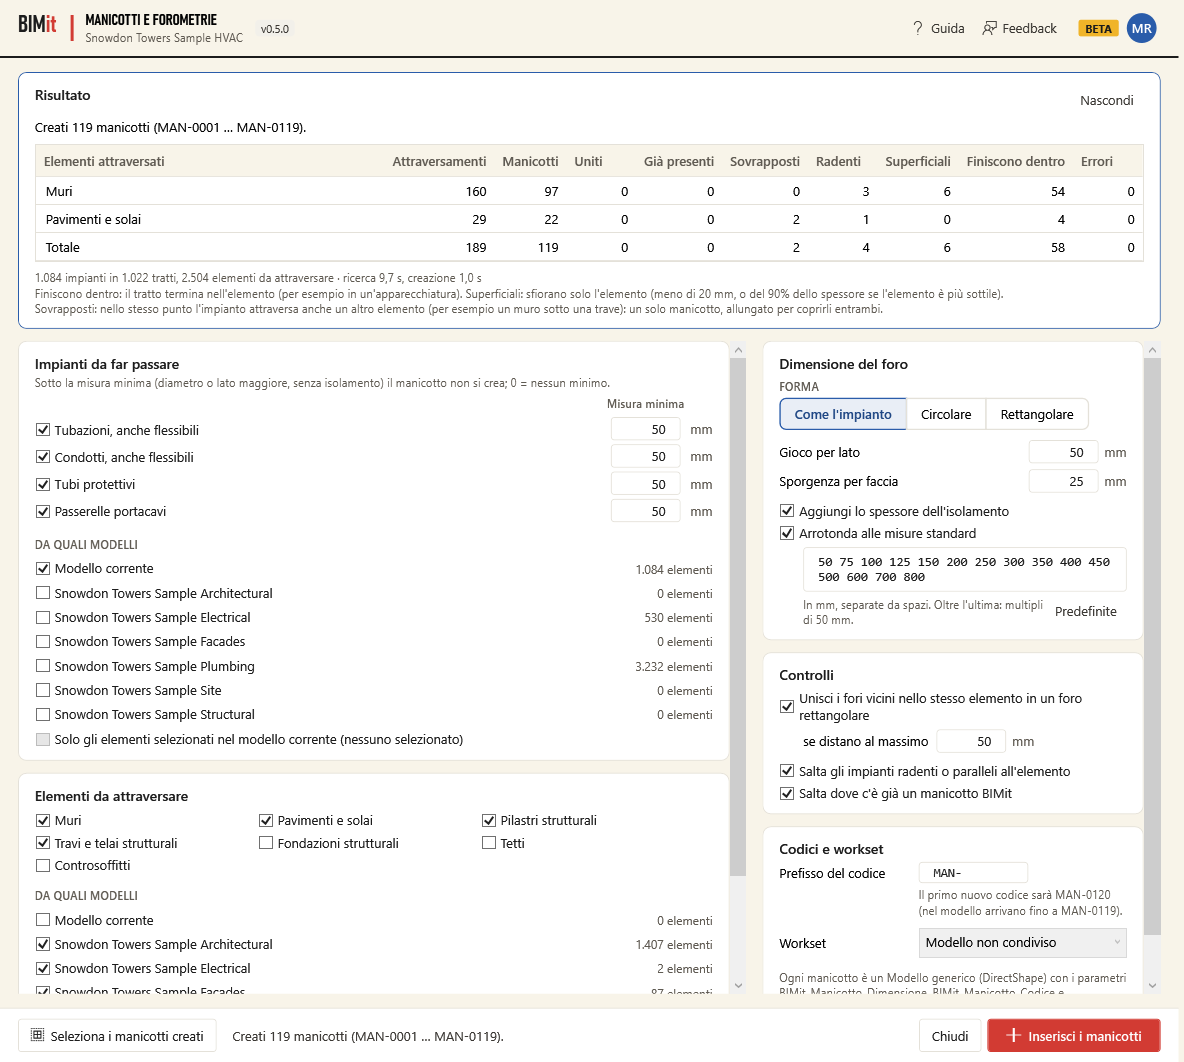1184x1062 pixels.
Task: Click the down arrow of the left panel scrollbar
Action: pos(738,985)
